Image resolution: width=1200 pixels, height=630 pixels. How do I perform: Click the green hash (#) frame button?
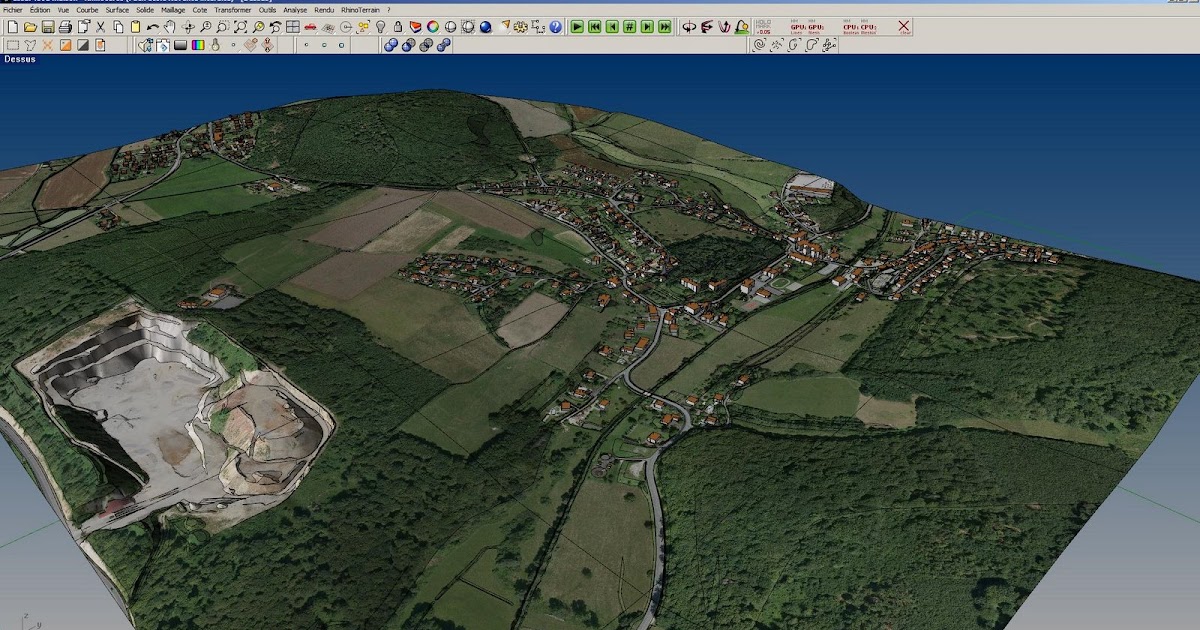pyautogui.click(x=629, y=27)
